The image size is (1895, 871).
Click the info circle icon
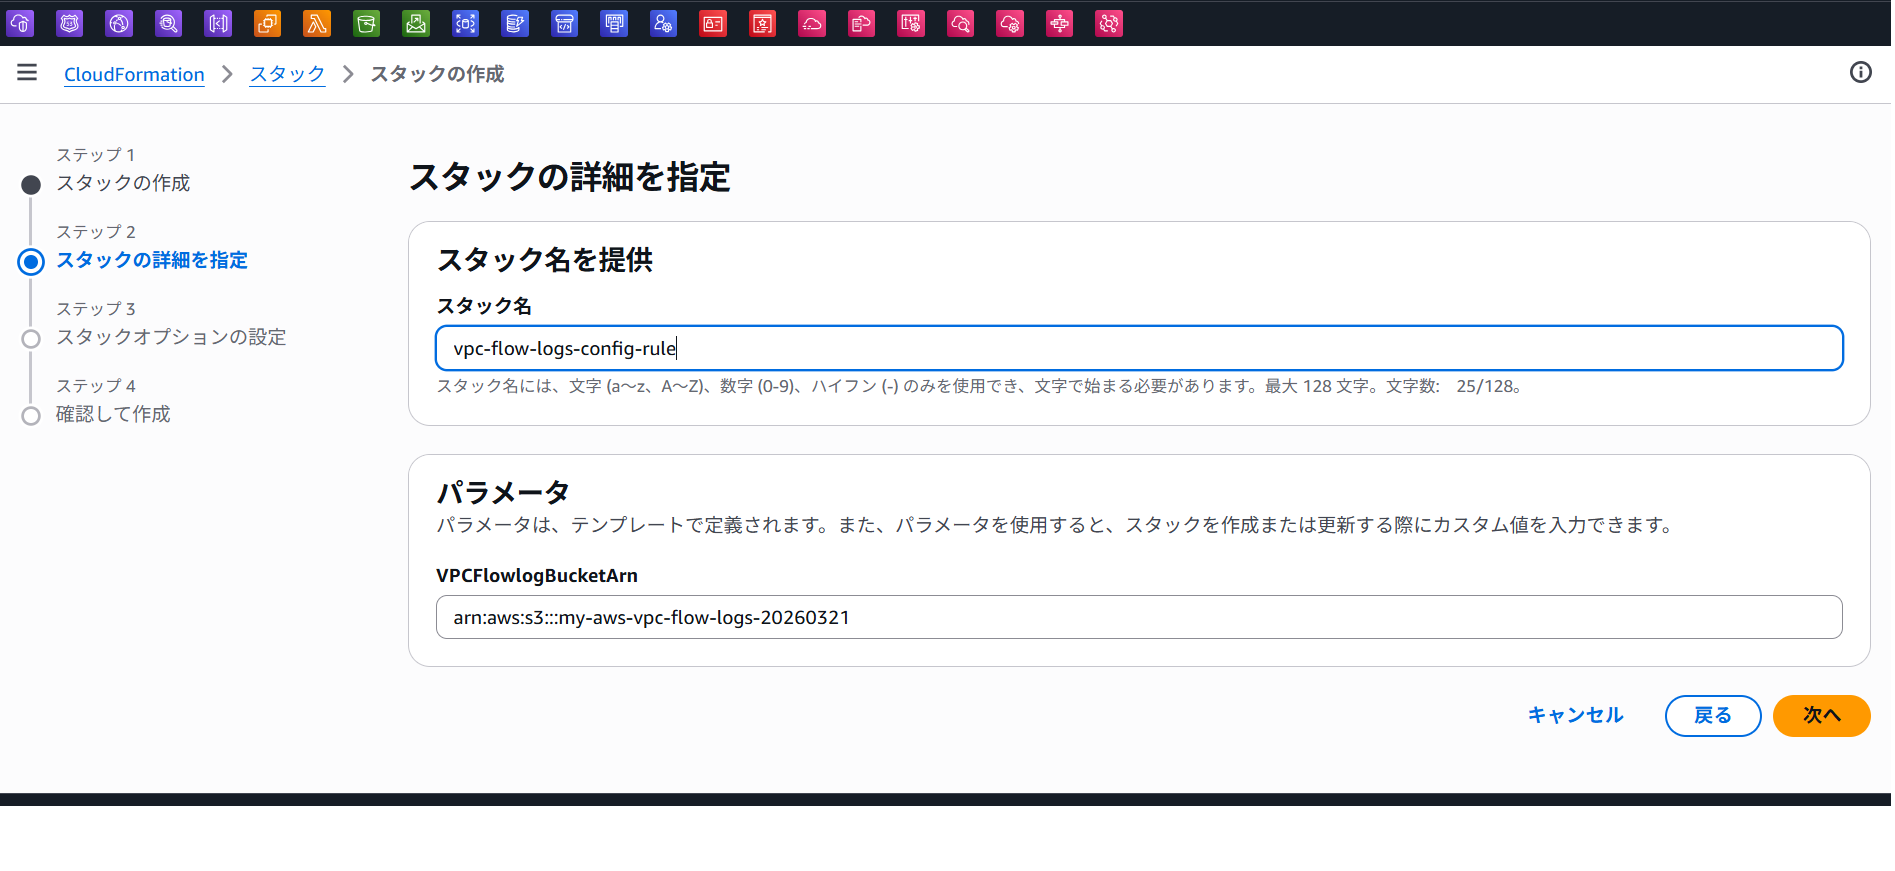click(1860, 72)
